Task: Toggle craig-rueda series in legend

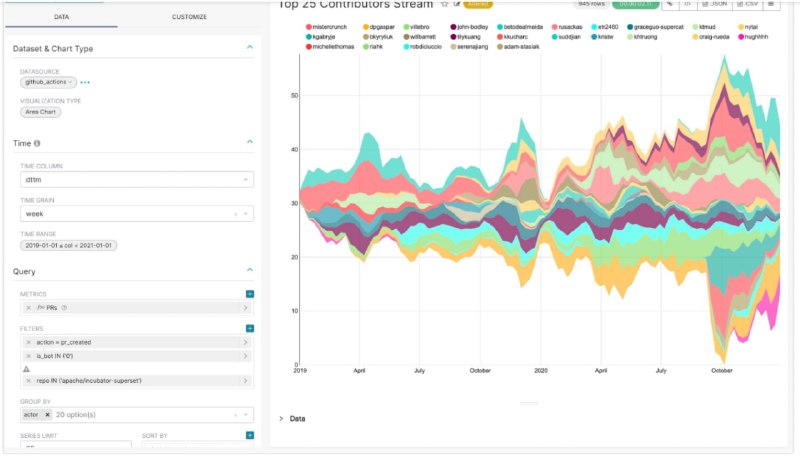Action: click(x=711, y=37)
